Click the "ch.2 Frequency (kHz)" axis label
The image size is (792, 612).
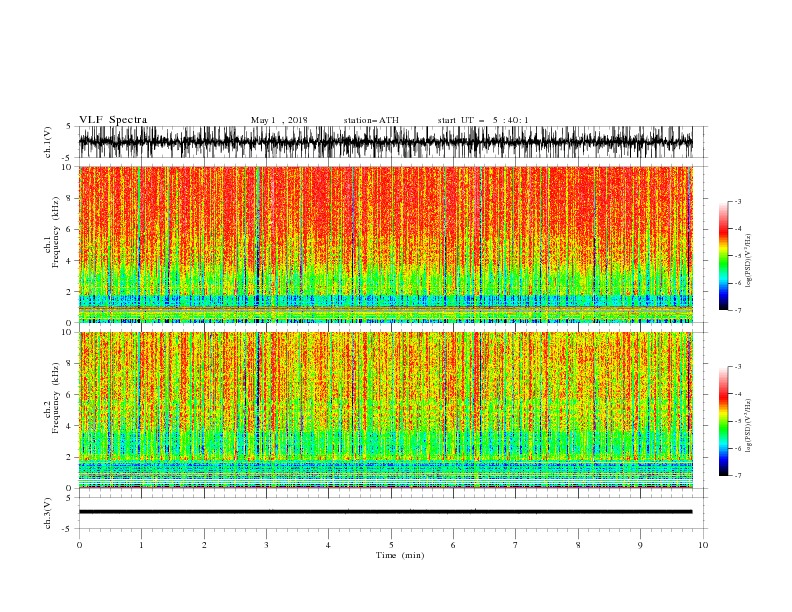point(52,398)
